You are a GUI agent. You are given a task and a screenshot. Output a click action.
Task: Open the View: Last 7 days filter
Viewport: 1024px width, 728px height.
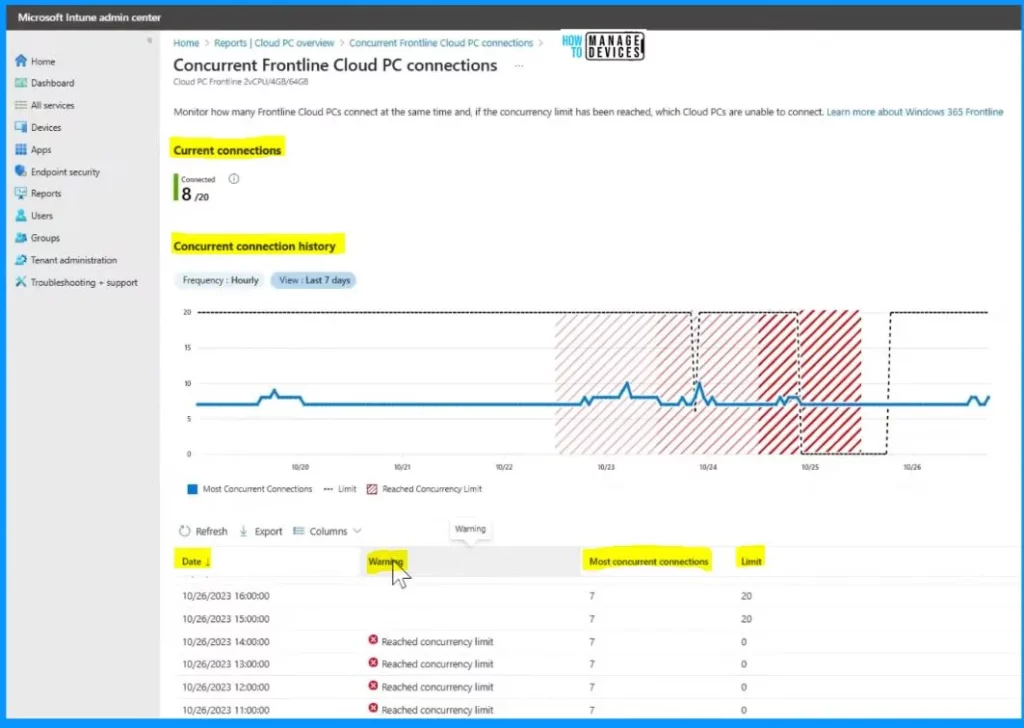click(x=314, y=280)
